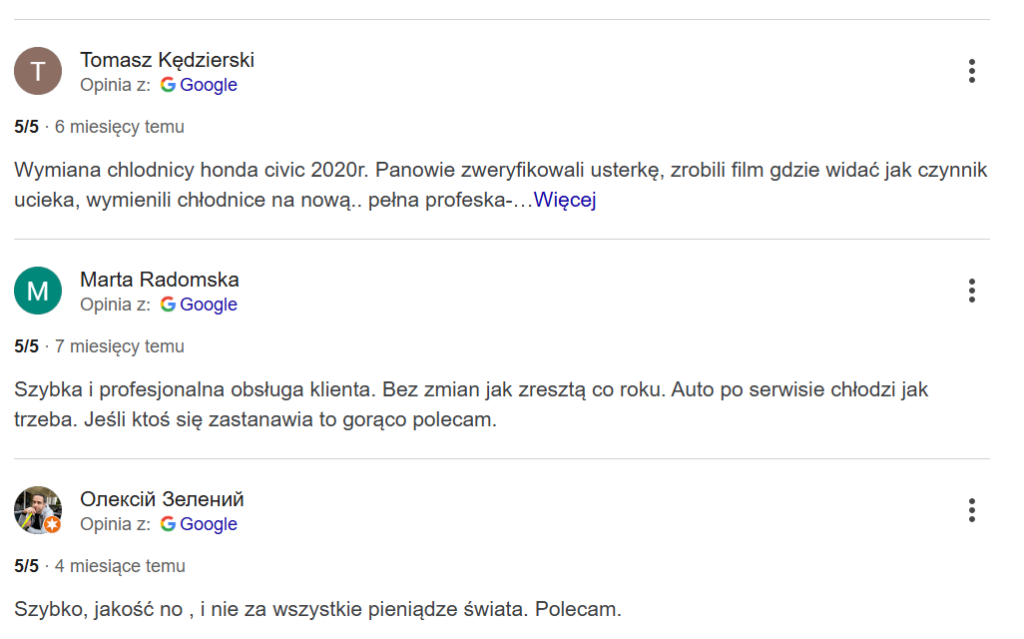Open options menu for Tomasz Kędzierski's review
Image resolution: width=1024 pixels, height=639 pixels.
pos(971,71)
